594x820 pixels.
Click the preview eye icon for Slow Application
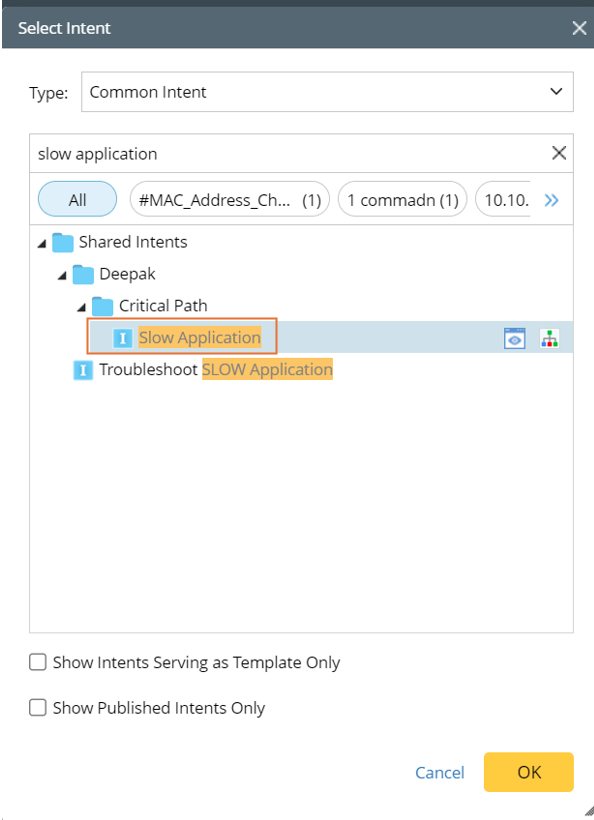515,338
